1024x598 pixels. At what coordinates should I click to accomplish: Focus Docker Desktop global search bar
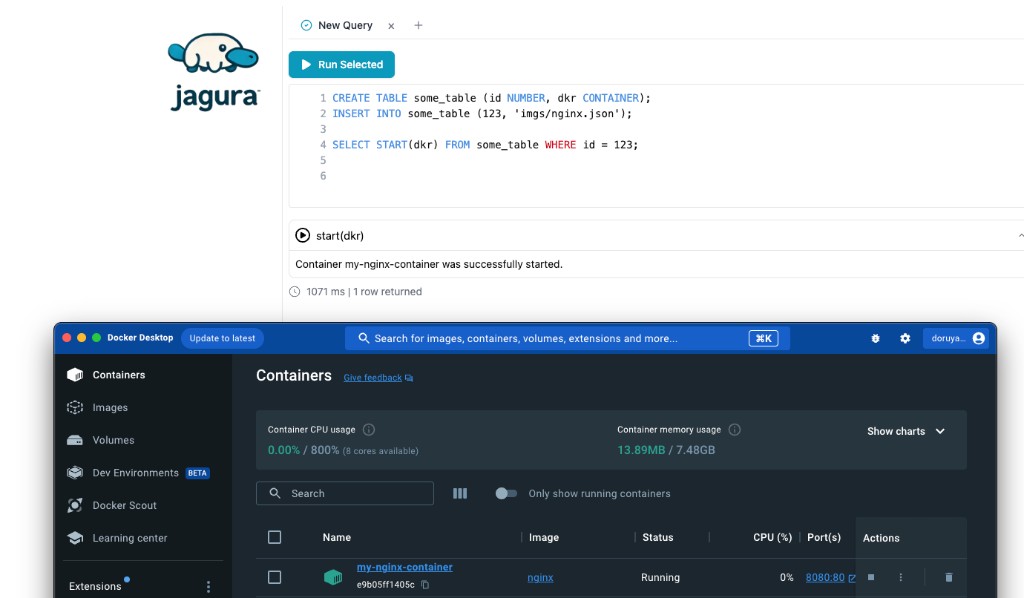(567, 338)
